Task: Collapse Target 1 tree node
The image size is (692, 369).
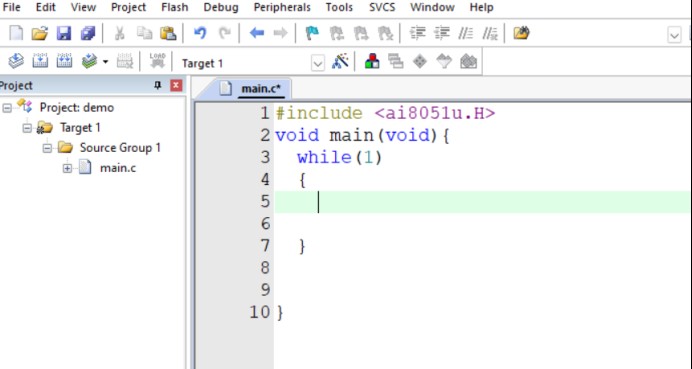Action: [27, 128]
